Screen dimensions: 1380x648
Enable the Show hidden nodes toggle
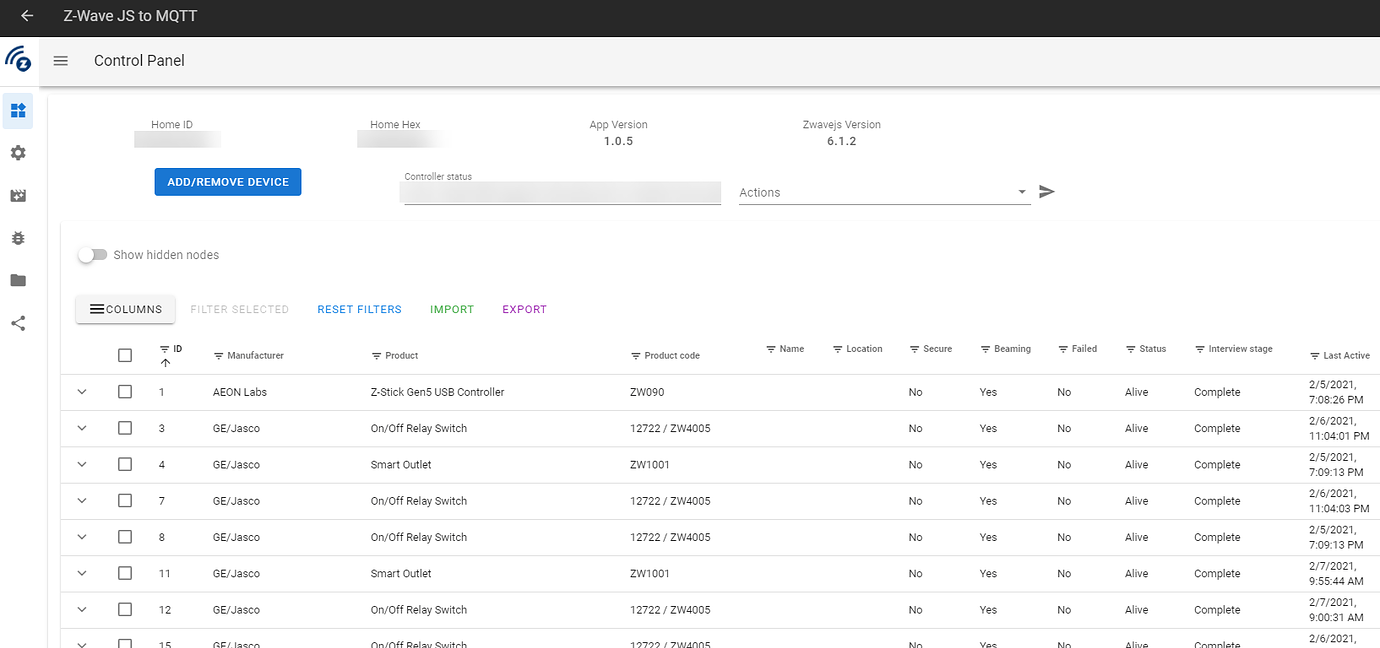coord(92,255)
